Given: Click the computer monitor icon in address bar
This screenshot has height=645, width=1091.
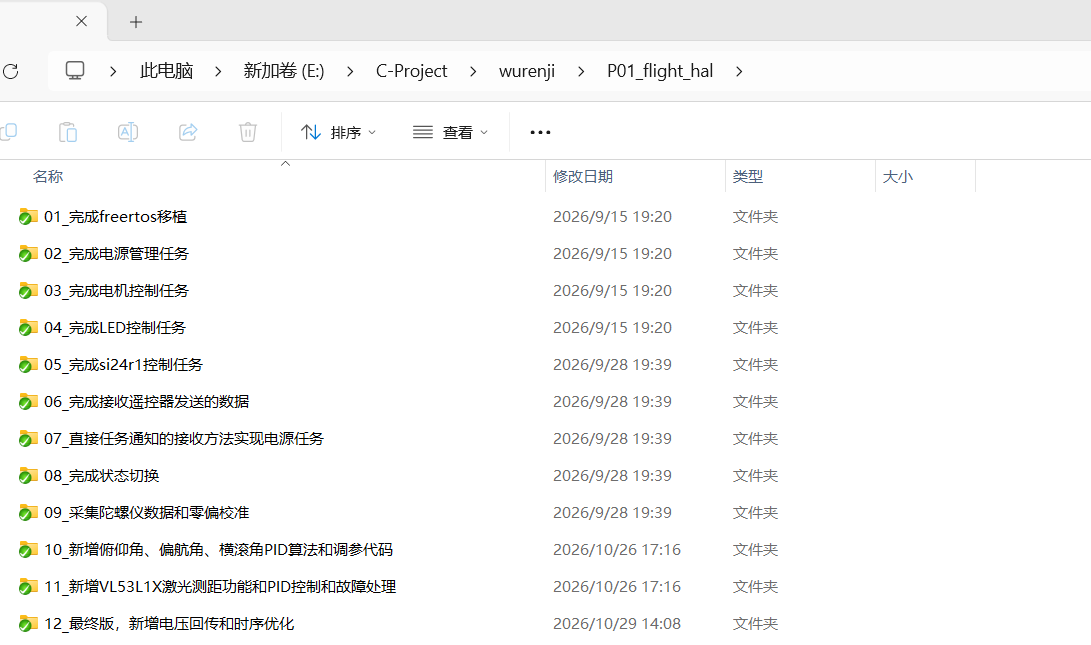Looking at the screenshot, I should coord(74,70).
